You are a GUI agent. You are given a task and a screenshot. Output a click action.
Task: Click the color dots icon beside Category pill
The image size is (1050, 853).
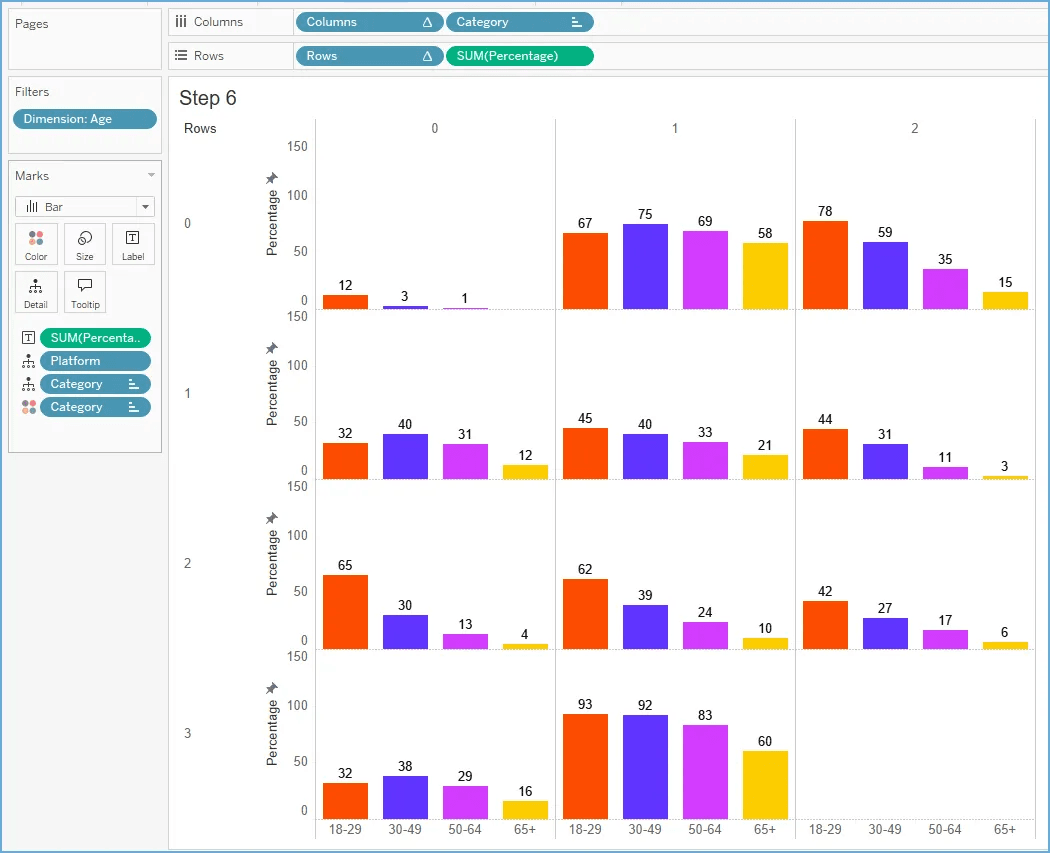28,407
